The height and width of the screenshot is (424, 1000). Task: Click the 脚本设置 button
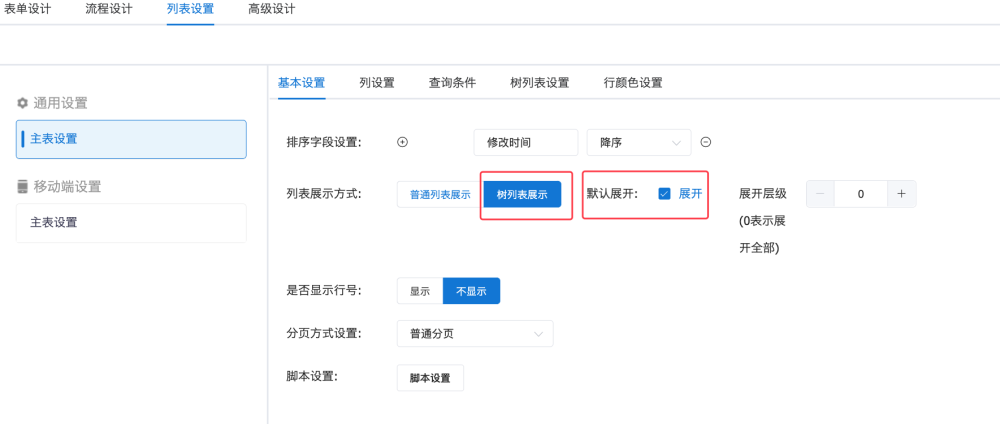click(430, 378)
